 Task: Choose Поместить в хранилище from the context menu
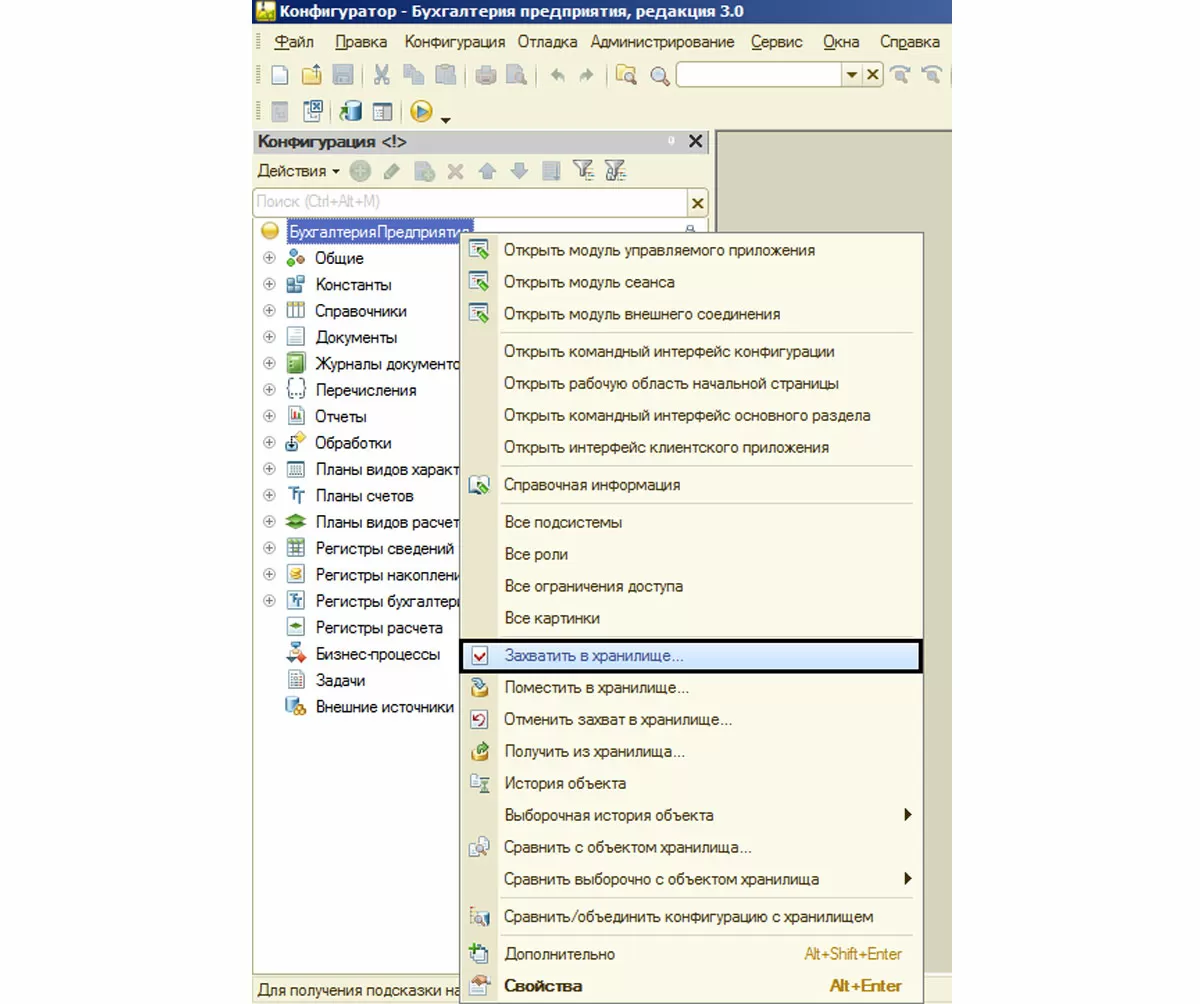pos(690,688)
